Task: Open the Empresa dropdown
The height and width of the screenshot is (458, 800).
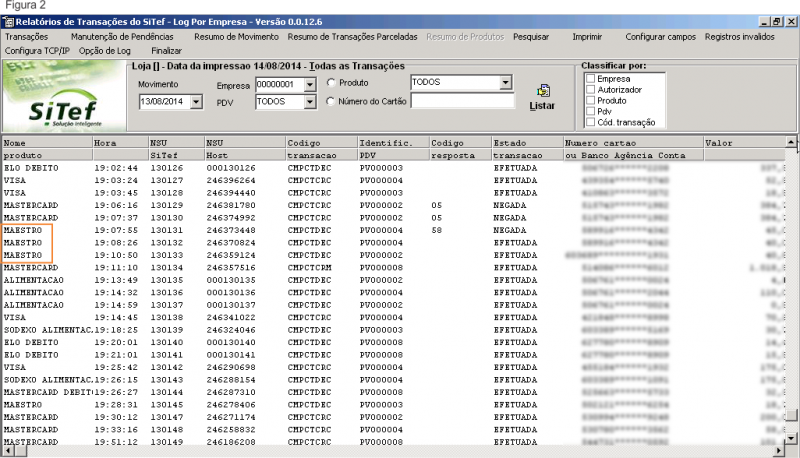Action: pos(310,85)
